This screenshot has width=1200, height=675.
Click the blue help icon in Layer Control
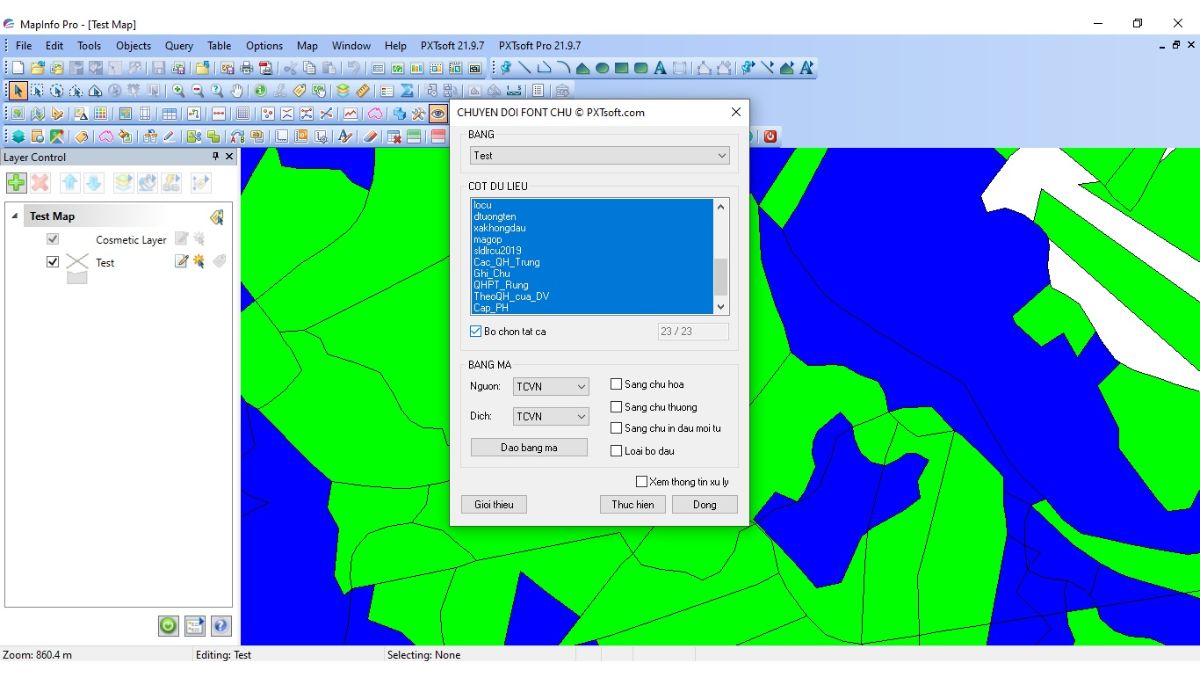220,626
